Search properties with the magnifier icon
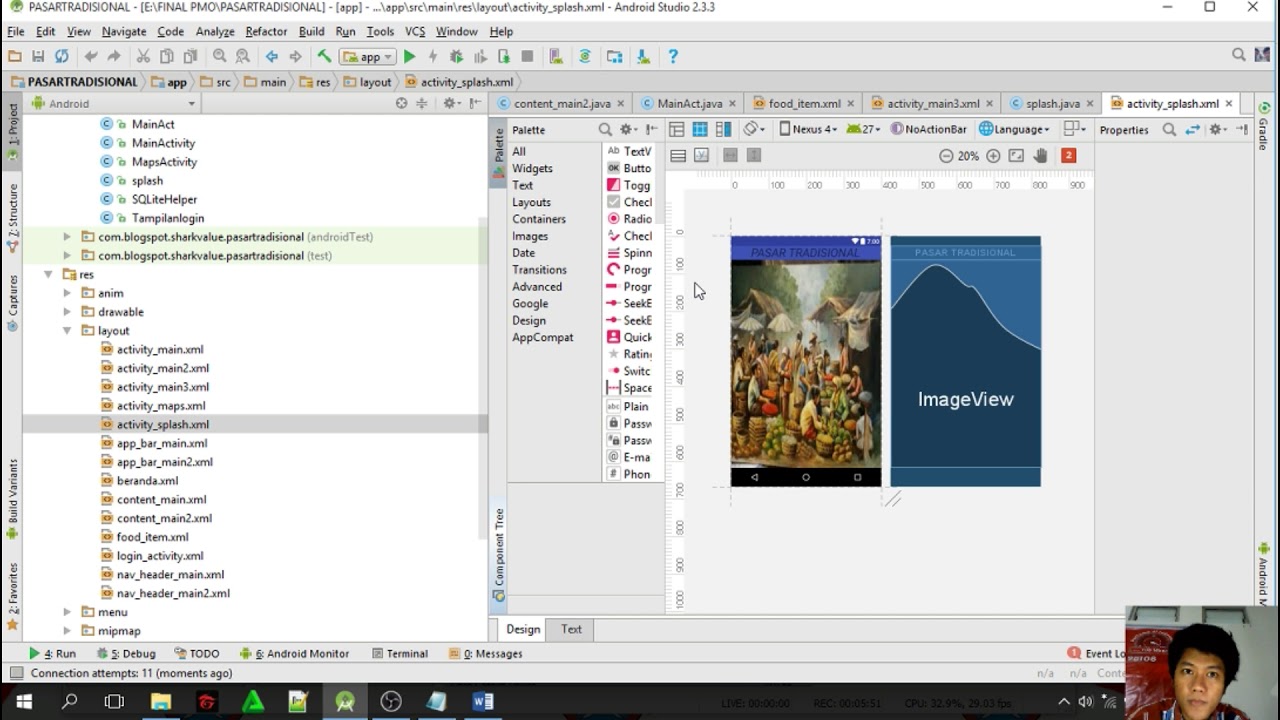The height and width of the screenshot is (720, 1280). tap(1169, 130)
